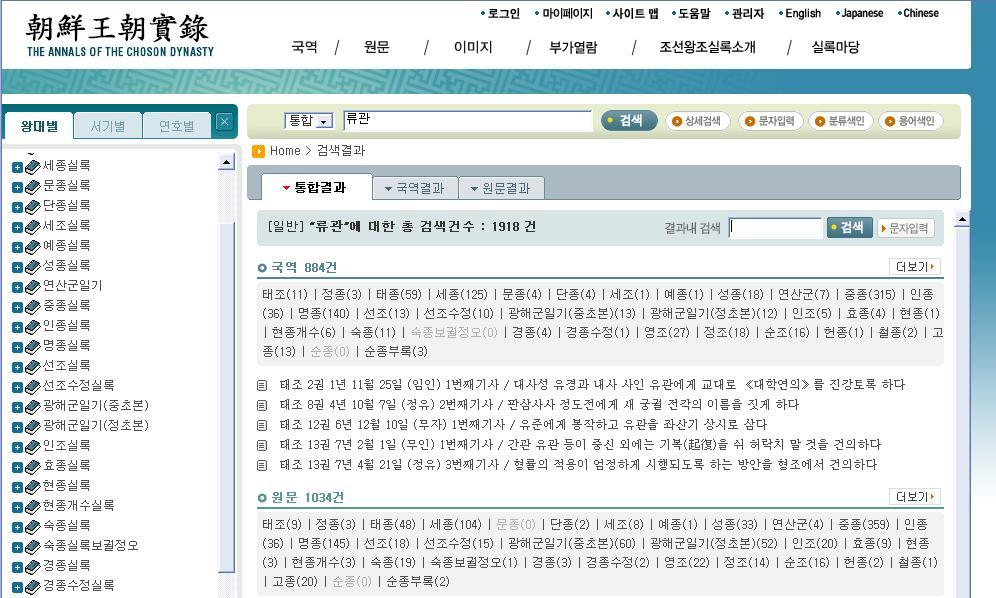Click the book icon beside 경종실록
Screen dimensions: 996x598
click(x=32, y=567)
